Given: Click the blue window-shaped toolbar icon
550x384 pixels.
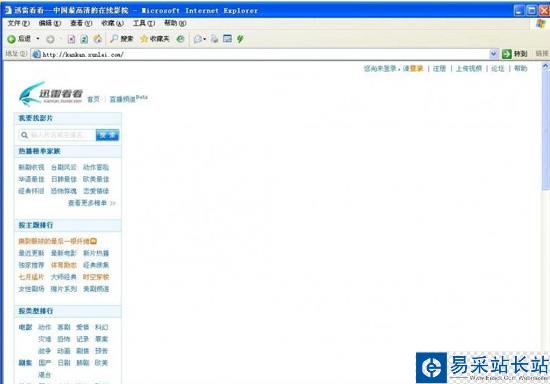Looking at the screenshot, I should tap(227, 39).
